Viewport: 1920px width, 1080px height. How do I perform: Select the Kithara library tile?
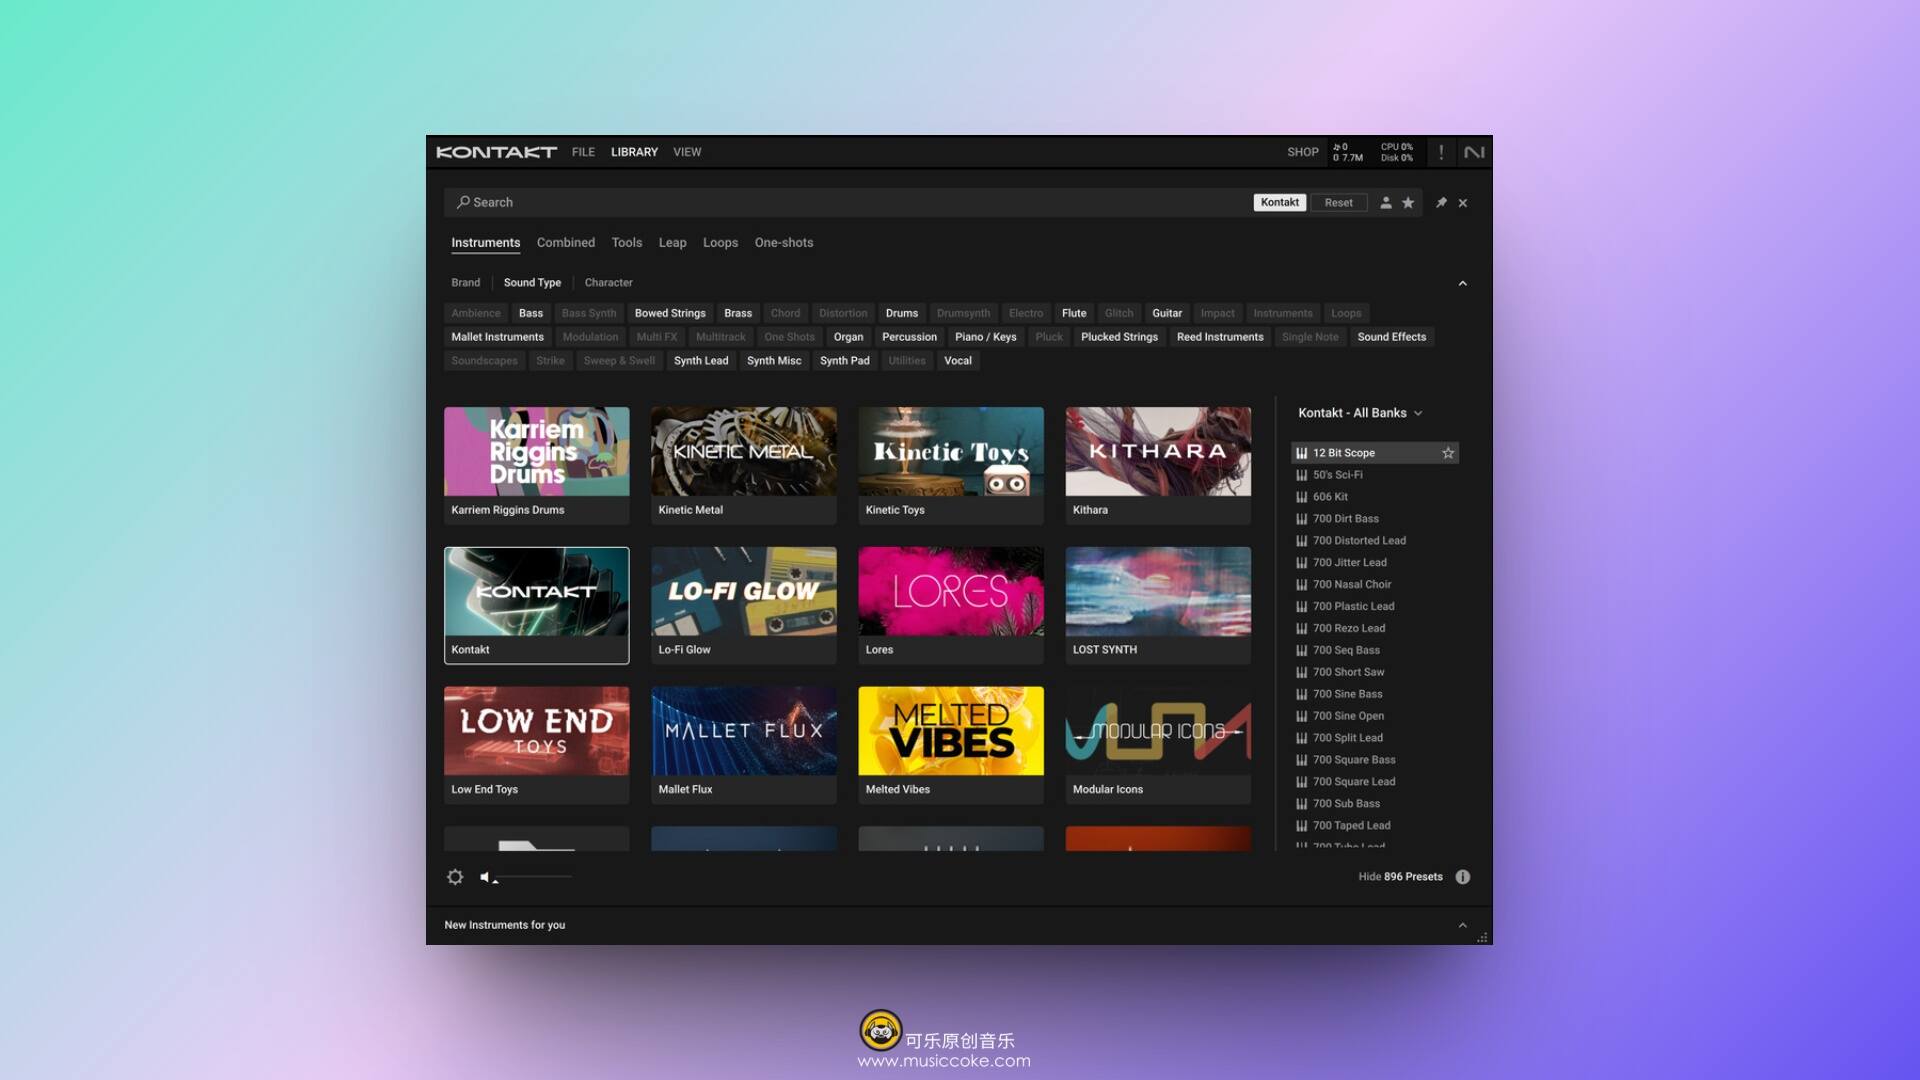click(x=1158, y=465)
